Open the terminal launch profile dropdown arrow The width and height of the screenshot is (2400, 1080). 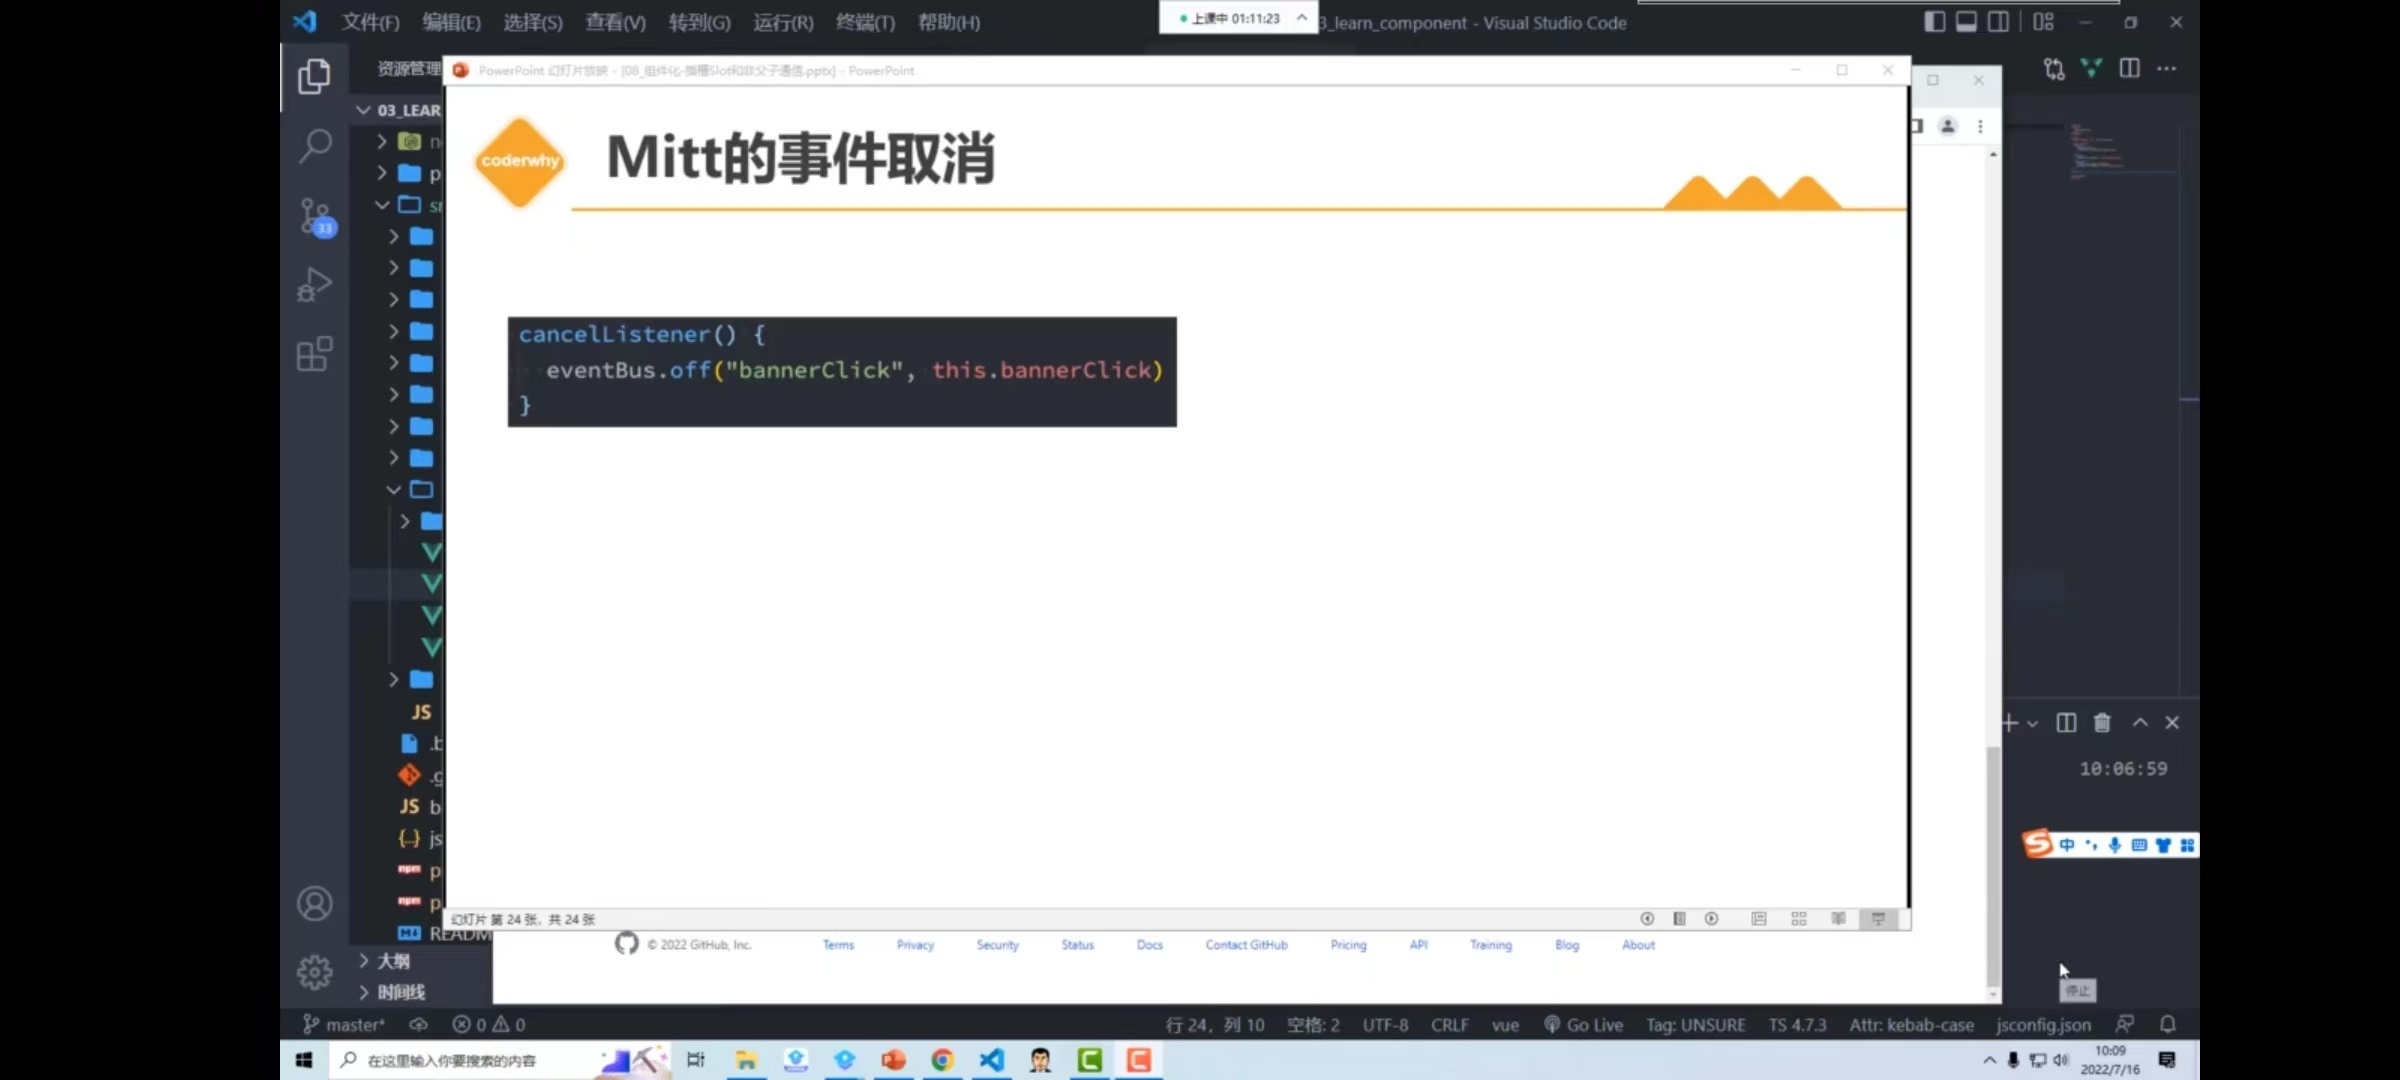tap(2032, 724)
